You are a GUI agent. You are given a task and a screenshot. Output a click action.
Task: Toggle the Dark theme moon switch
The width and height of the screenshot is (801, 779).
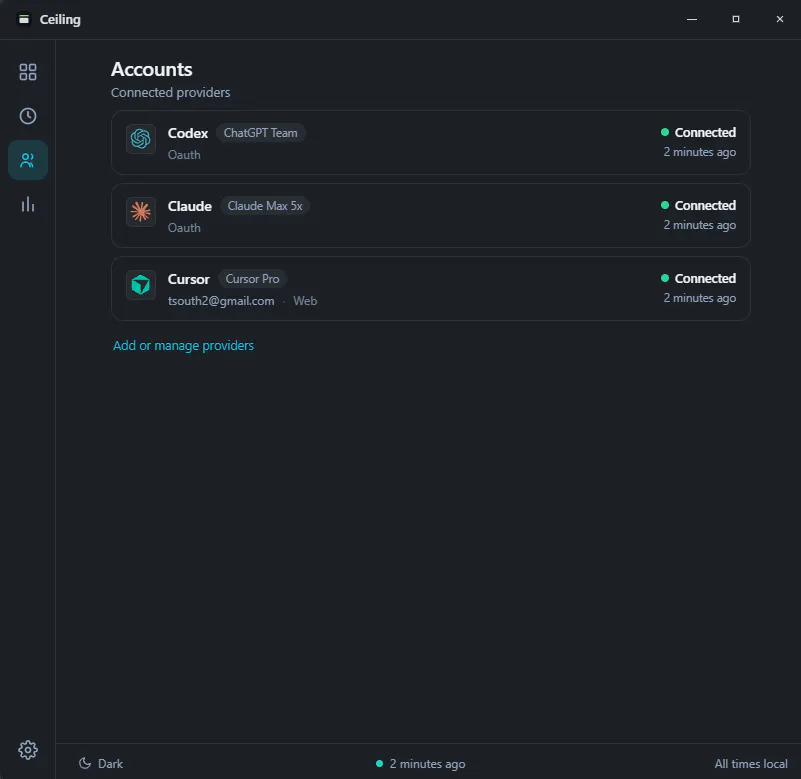(101, 764)
